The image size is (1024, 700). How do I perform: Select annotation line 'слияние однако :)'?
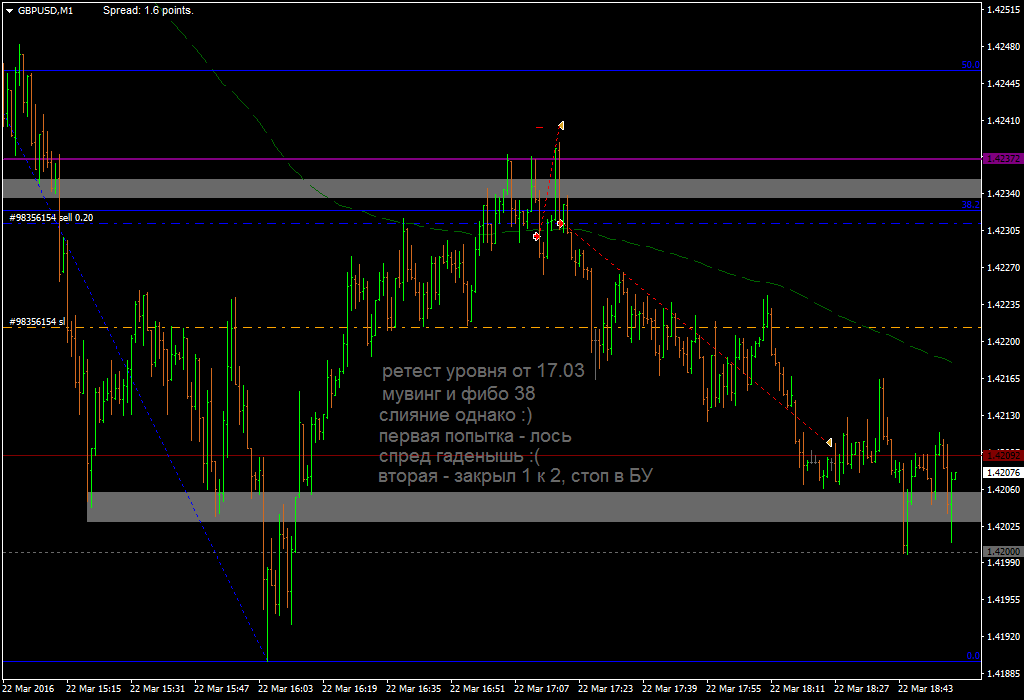[x=456, y=415]
